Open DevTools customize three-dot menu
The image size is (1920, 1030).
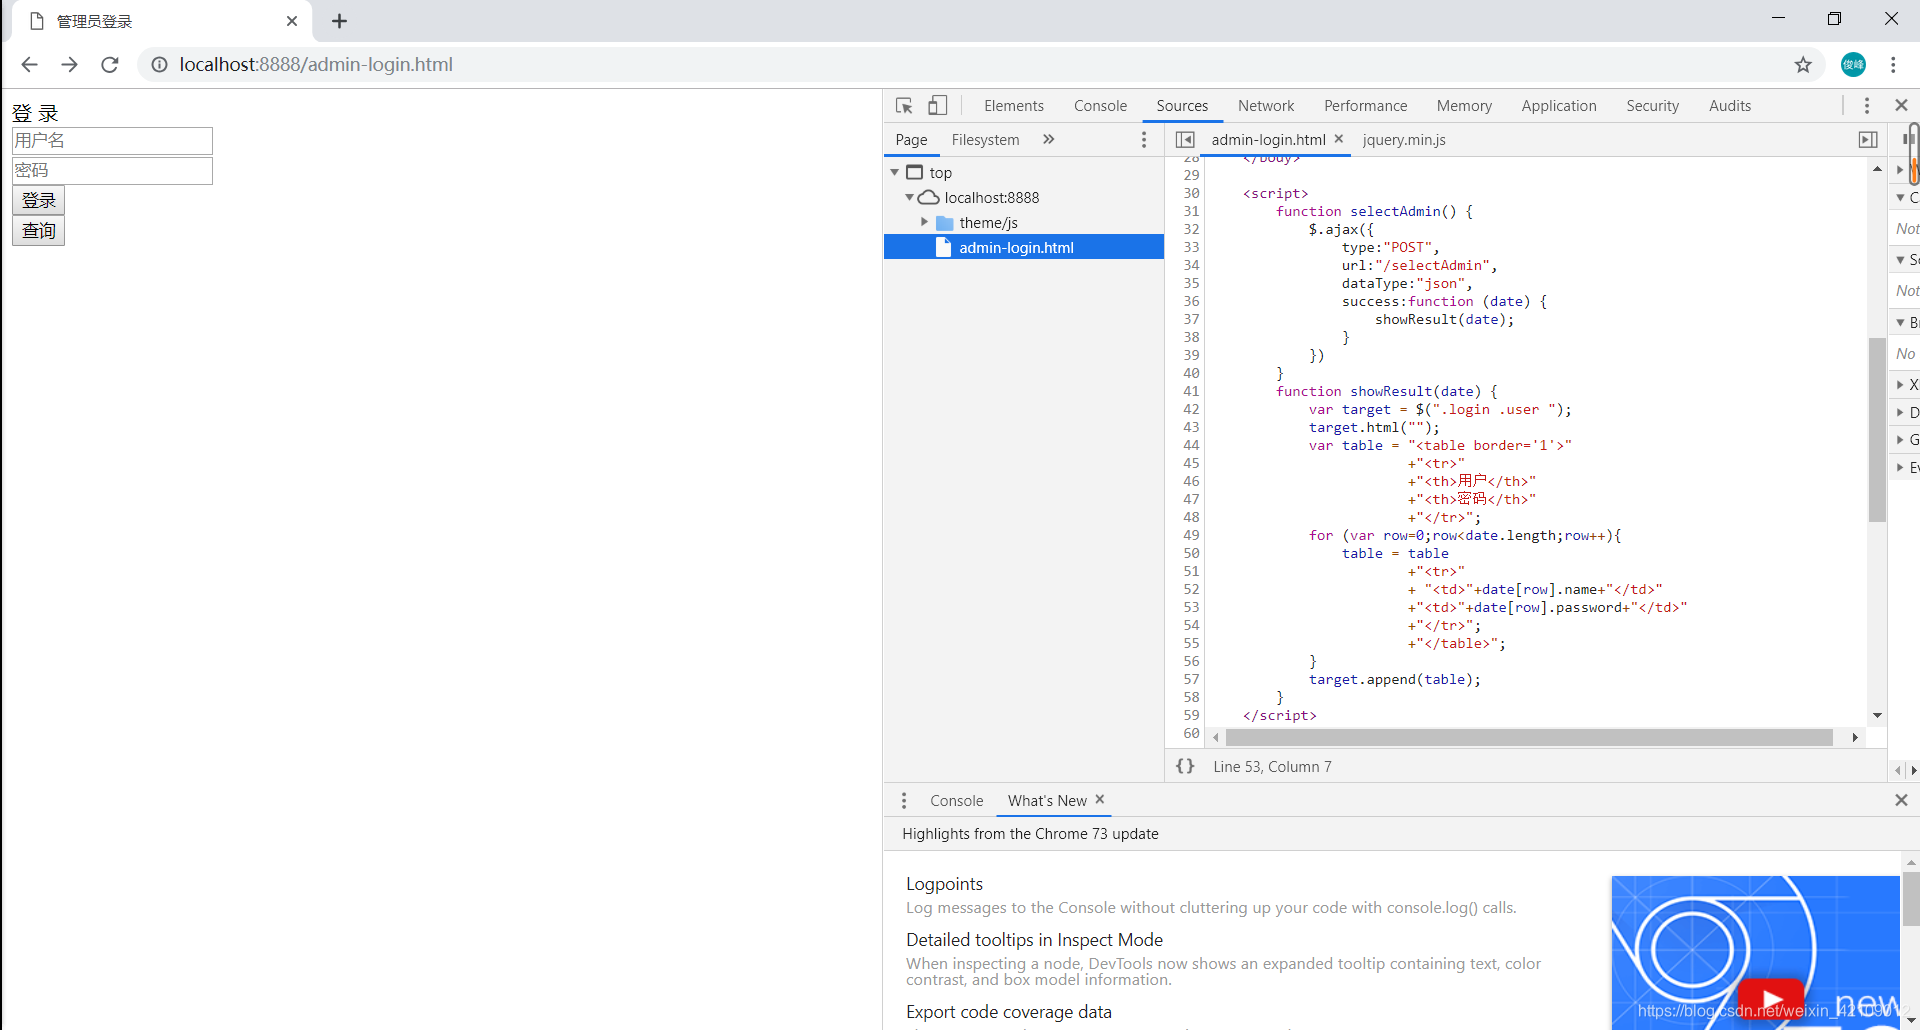[1866, 106]
